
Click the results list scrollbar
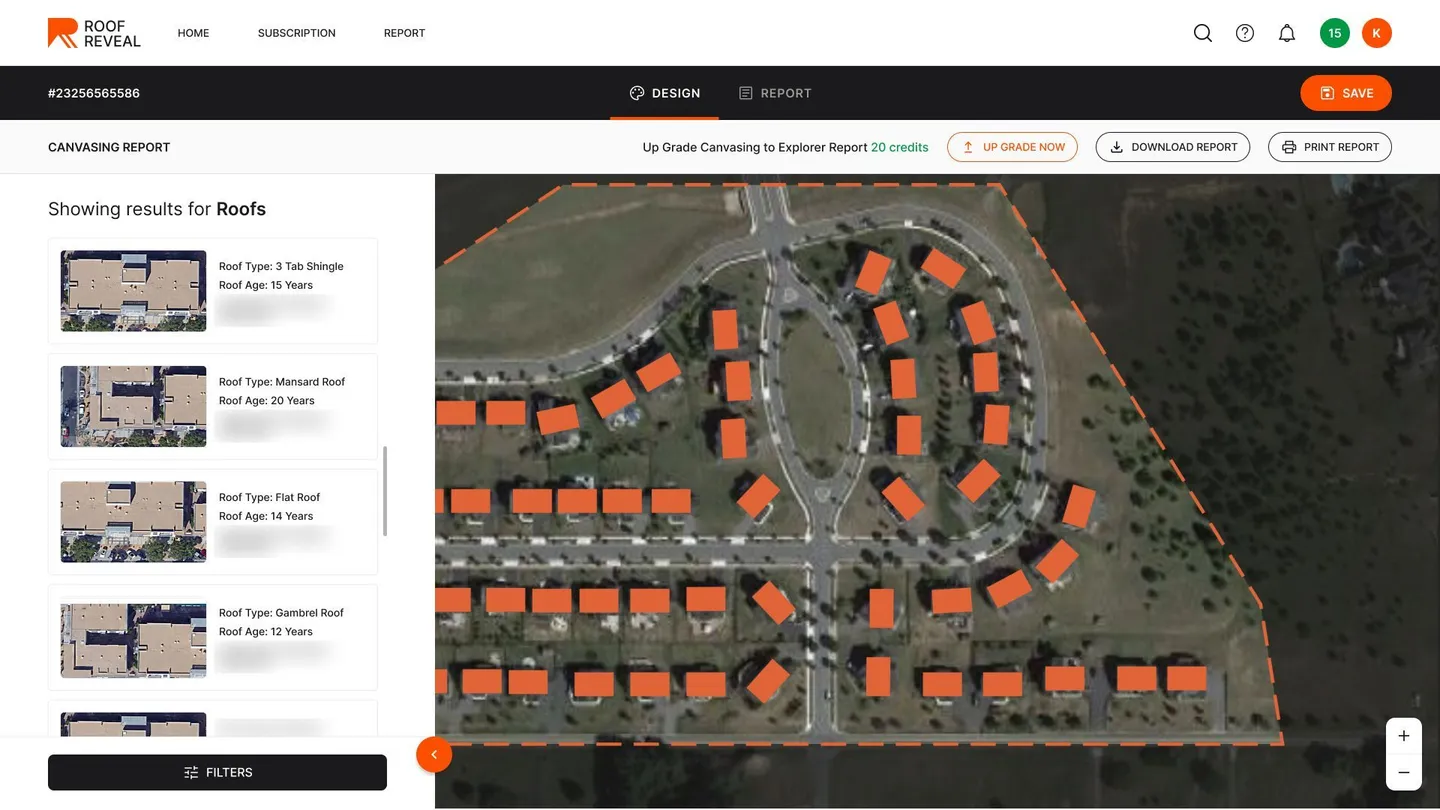(385, 491)
